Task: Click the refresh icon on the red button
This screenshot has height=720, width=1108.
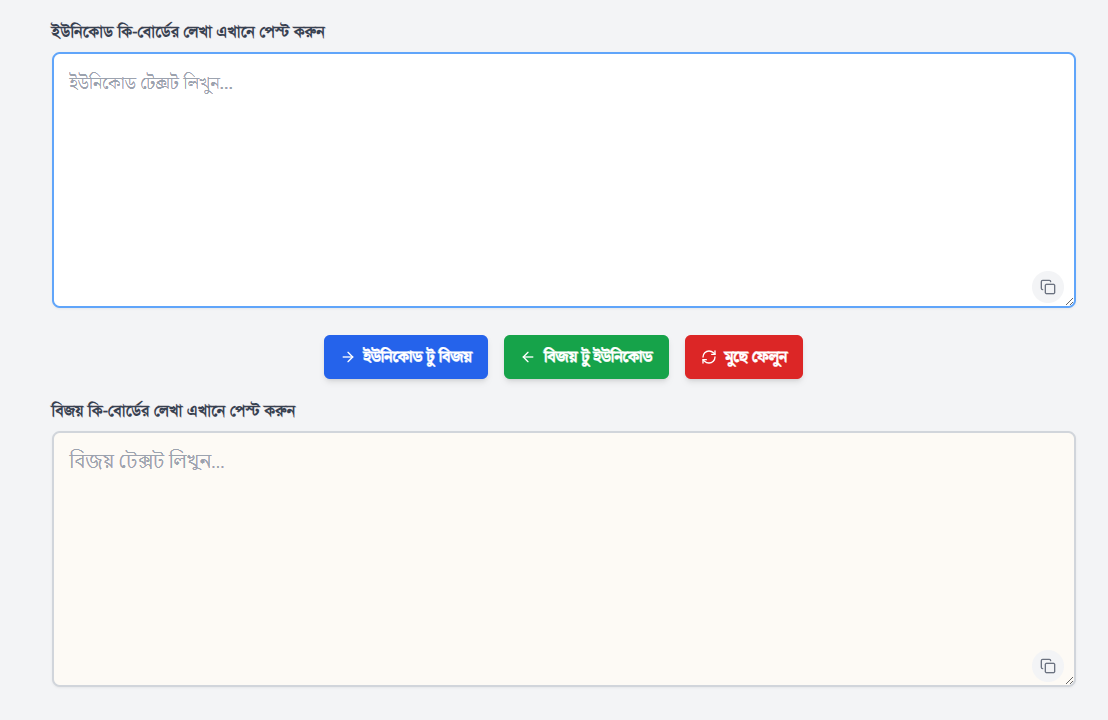Action: [x=709, y=357]
